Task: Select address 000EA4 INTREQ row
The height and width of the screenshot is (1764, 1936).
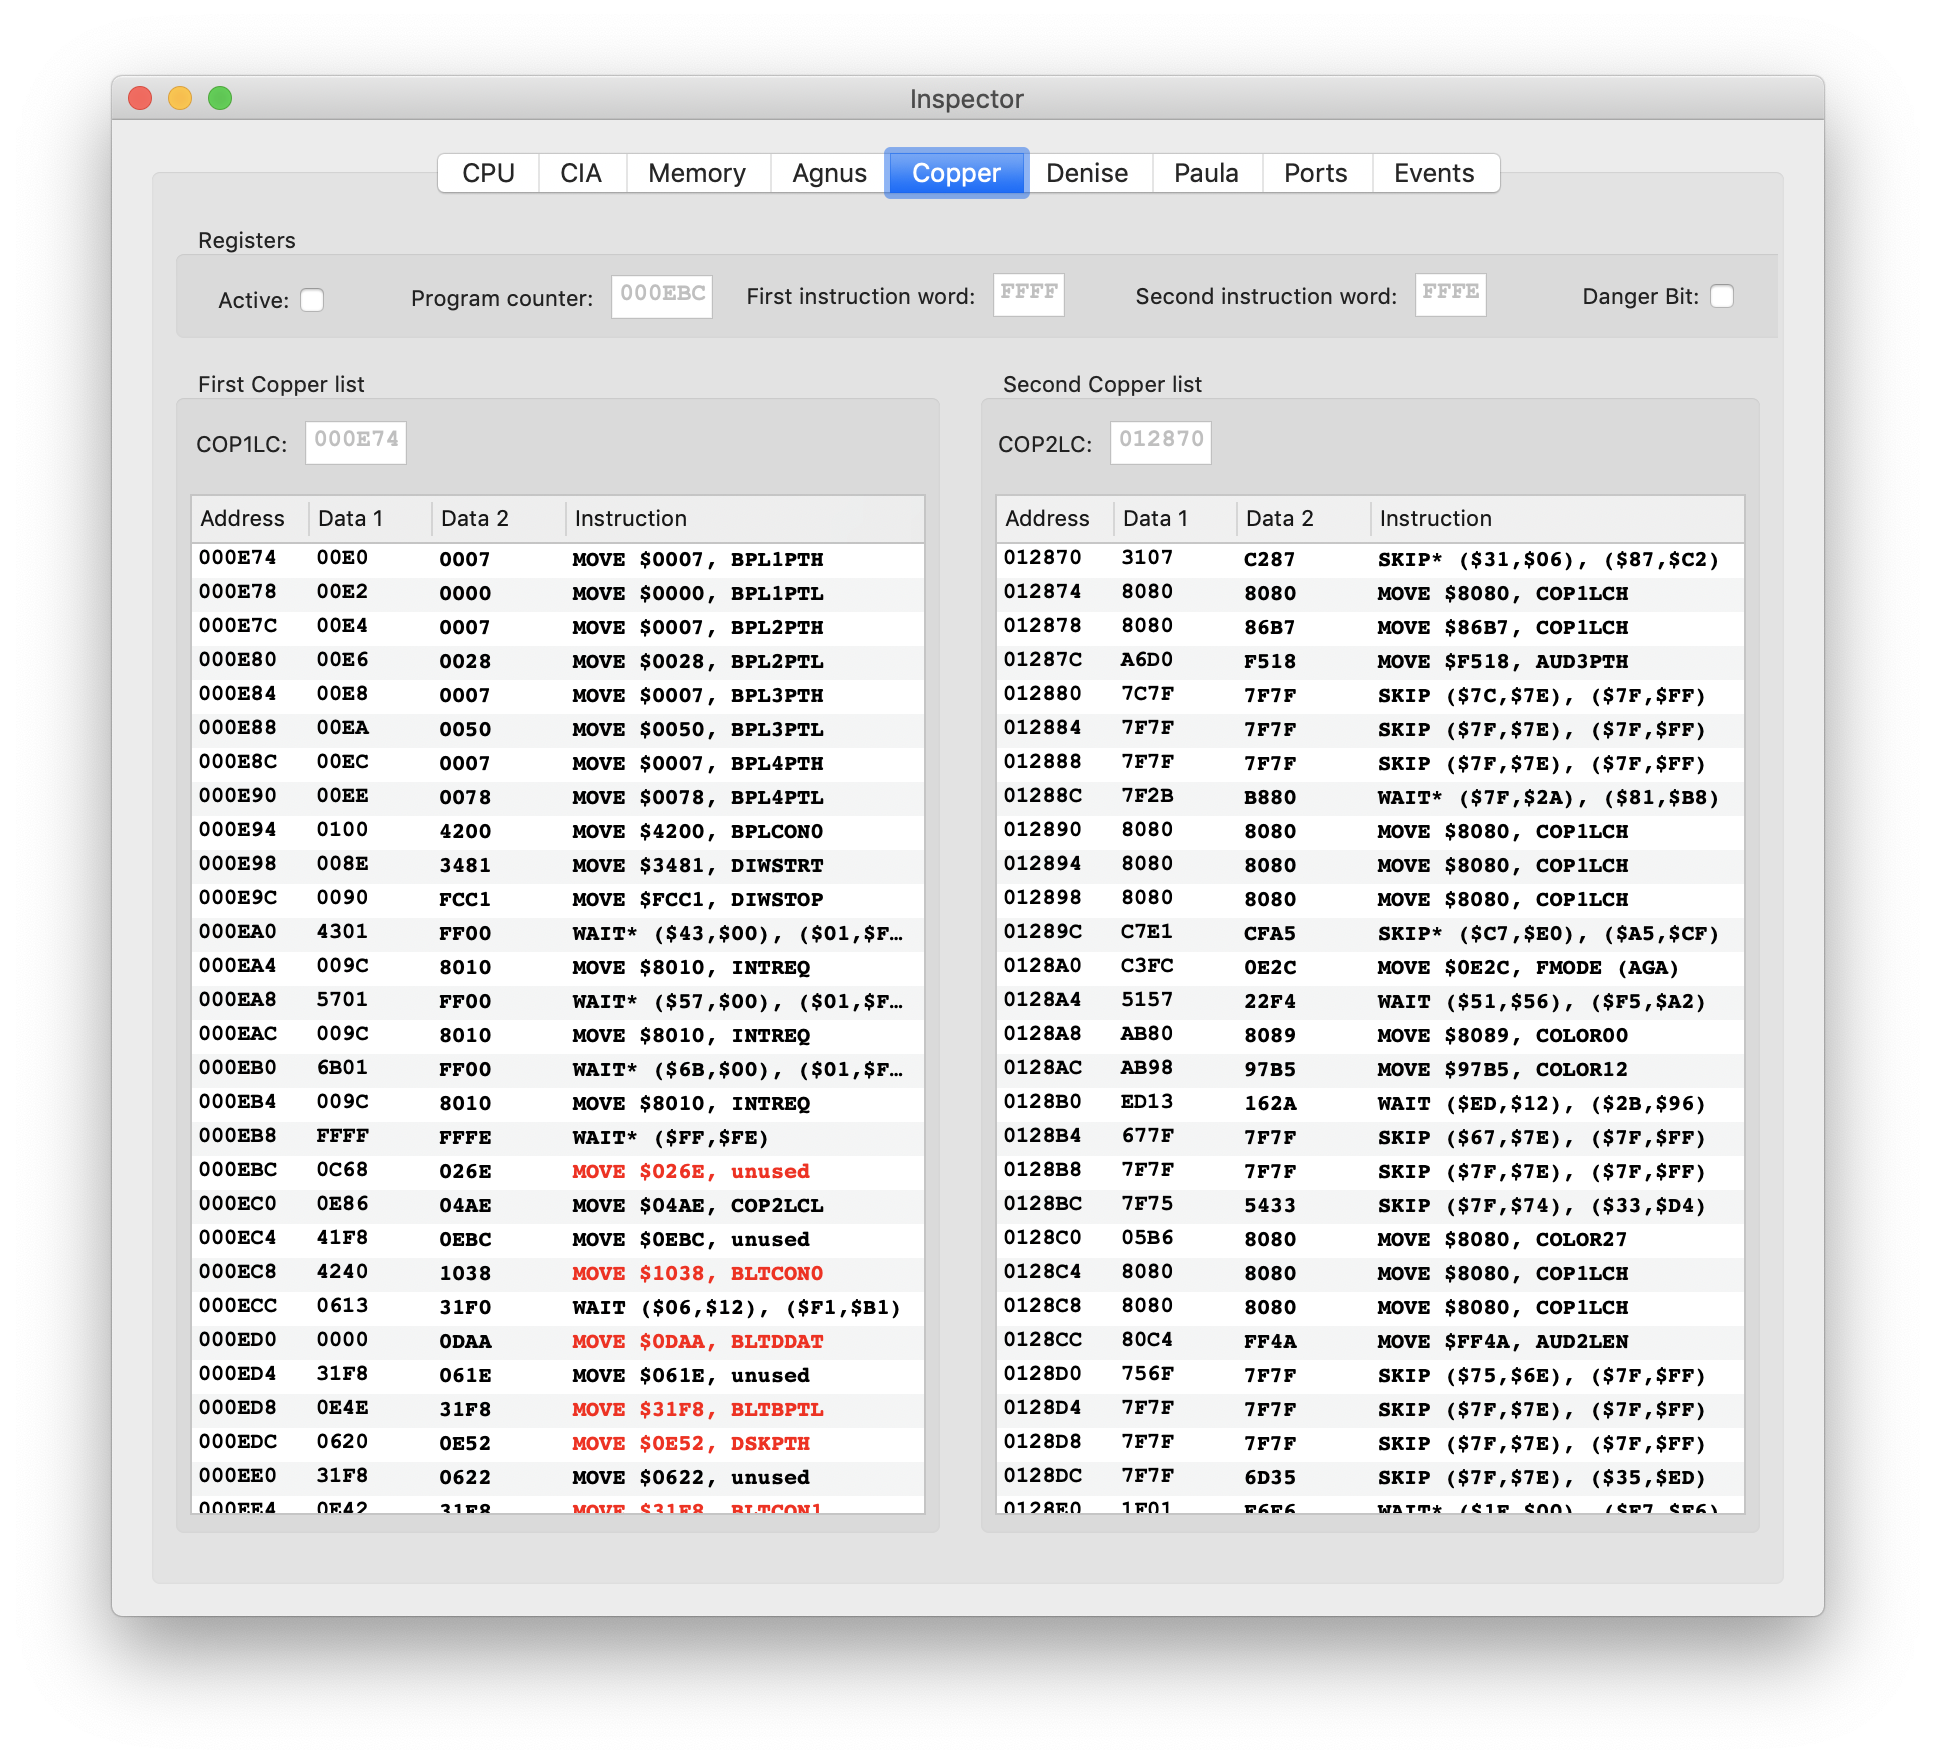Action: (x=558, y=967)
